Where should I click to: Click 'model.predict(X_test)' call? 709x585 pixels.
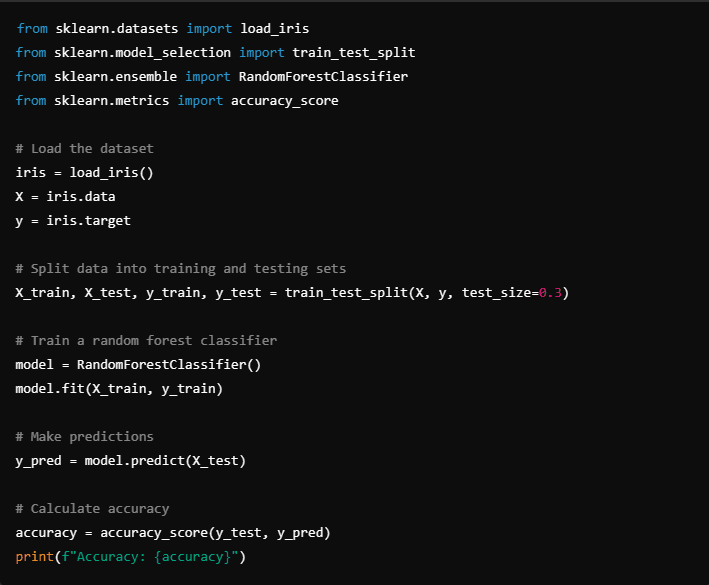click(165, 461)
